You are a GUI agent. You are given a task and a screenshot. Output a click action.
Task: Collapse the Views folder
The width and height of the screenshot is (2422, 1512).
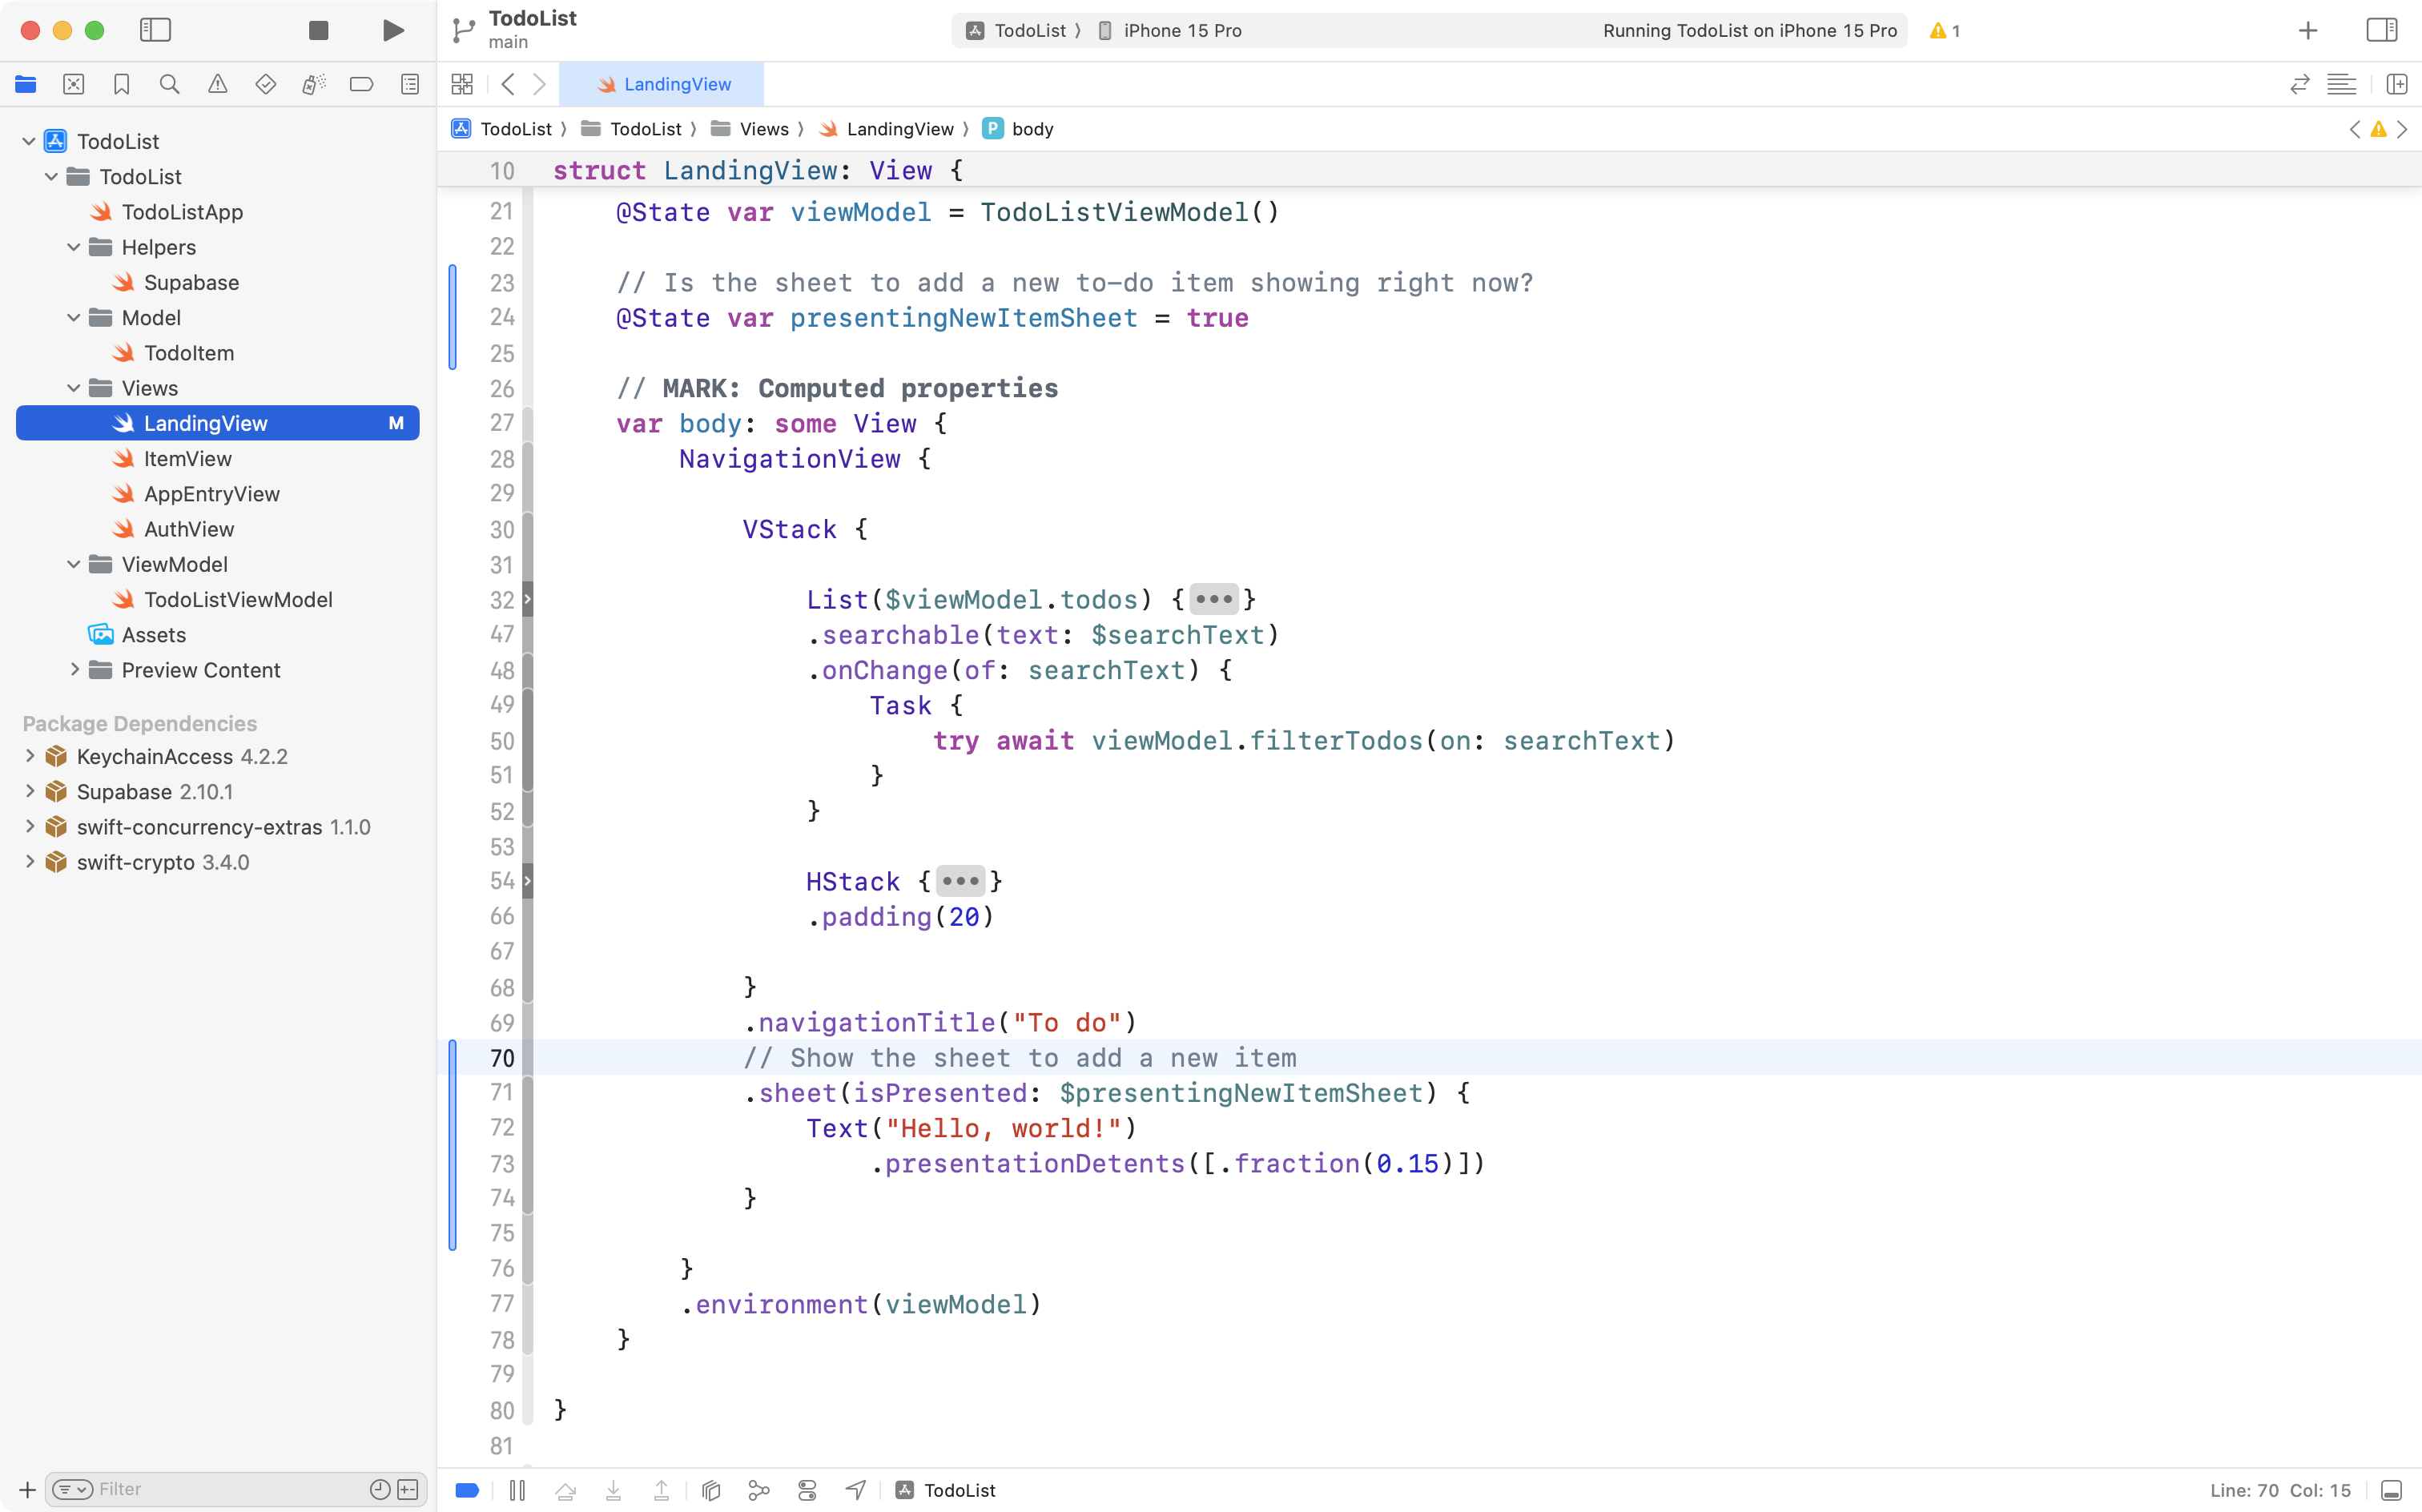pyautogui.click(x=73, y=388)
